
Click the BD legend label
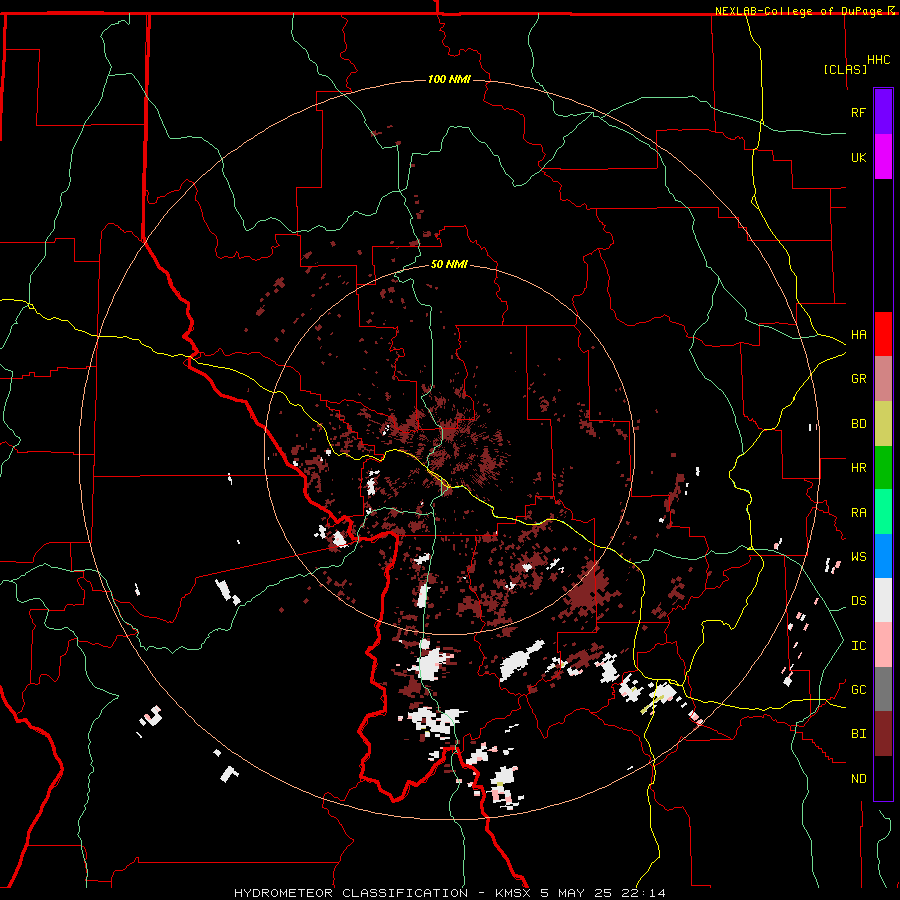coord(858,424)
